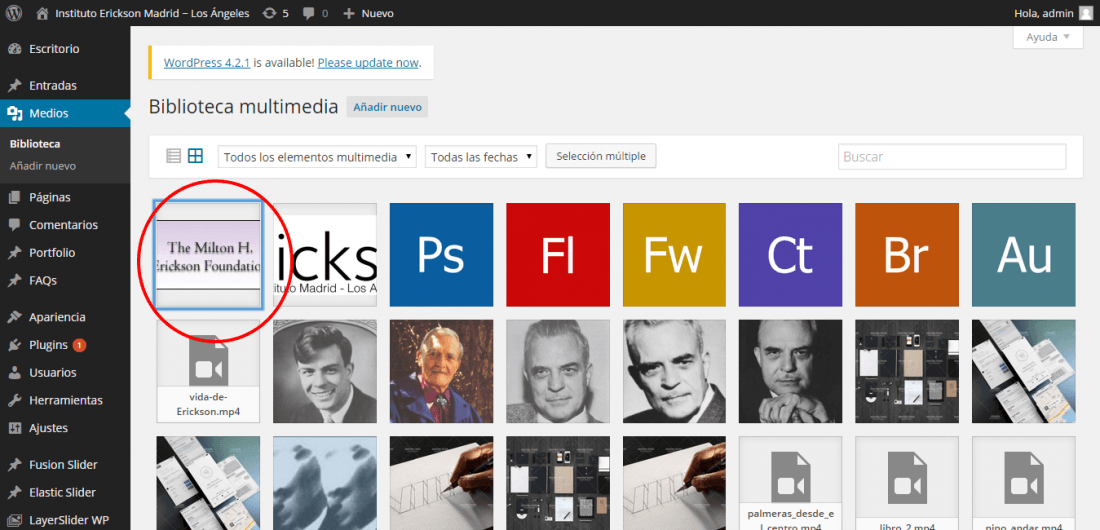Viewport: 1100px width, 530px height.
Task: Open Páginas menu item
Action: 50,197
